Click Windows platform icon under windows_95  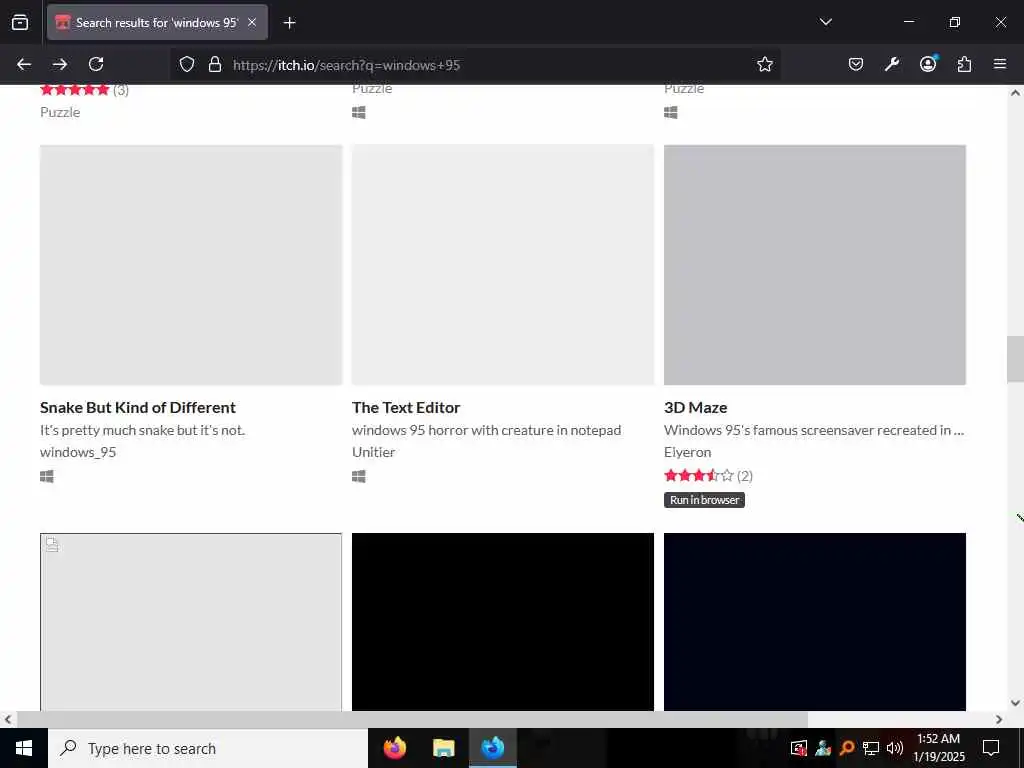tap(47, 477)
